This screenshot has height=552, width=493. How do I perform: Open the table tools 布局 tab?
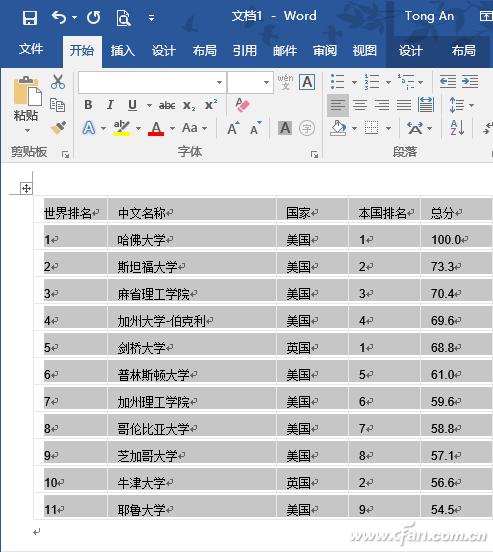(x=464, y=50)
